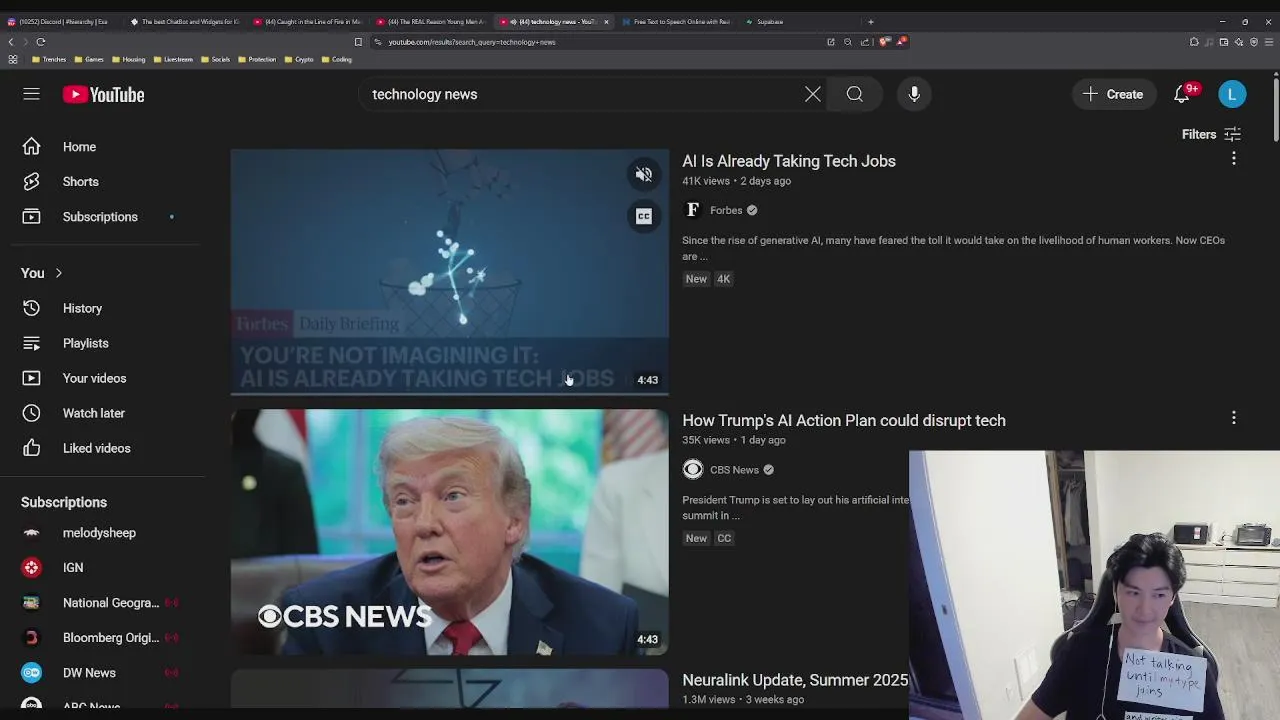Open the CBS News Trump video thumbnail
1280x720 pixels.
click(449, 532)
